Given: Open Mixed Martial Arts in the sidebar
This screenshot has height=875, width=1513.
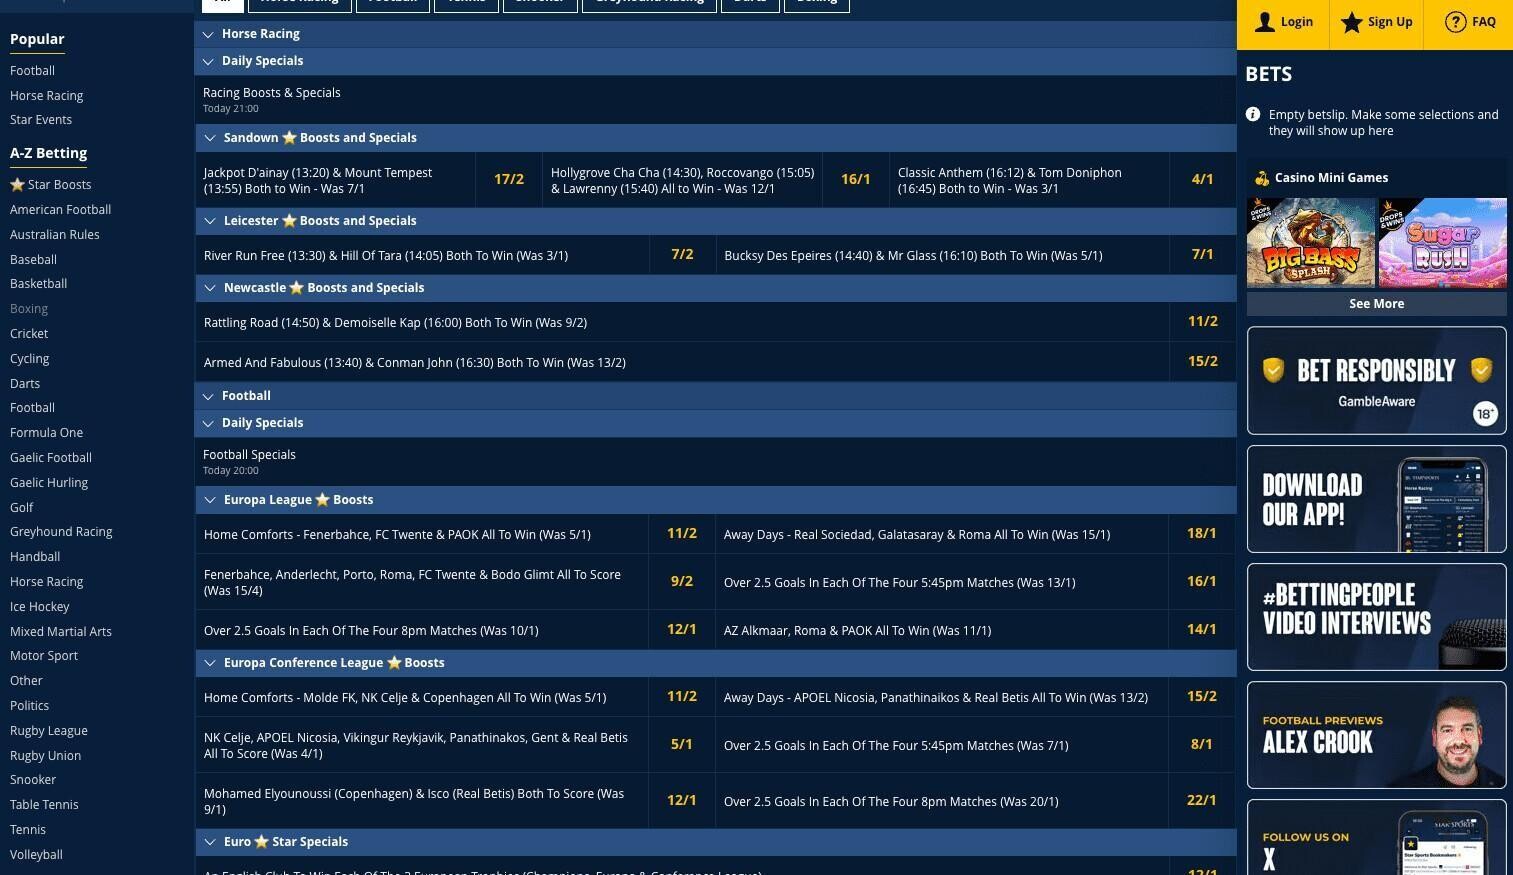Looking at the screenshot, I should point(61,632).
